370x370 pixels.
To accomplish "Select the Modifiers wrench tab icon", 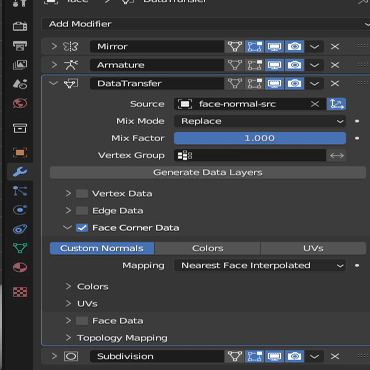I will [x=20, y=172].
